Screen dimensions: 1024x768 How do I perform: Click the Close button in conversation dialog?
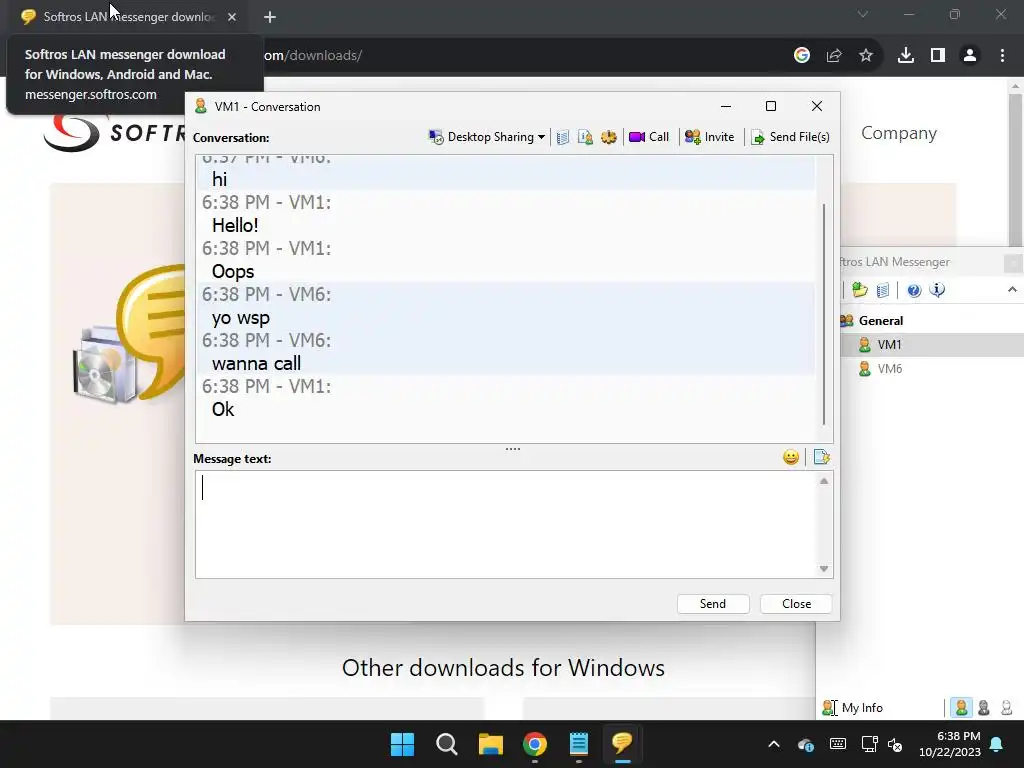coord(796,604)
